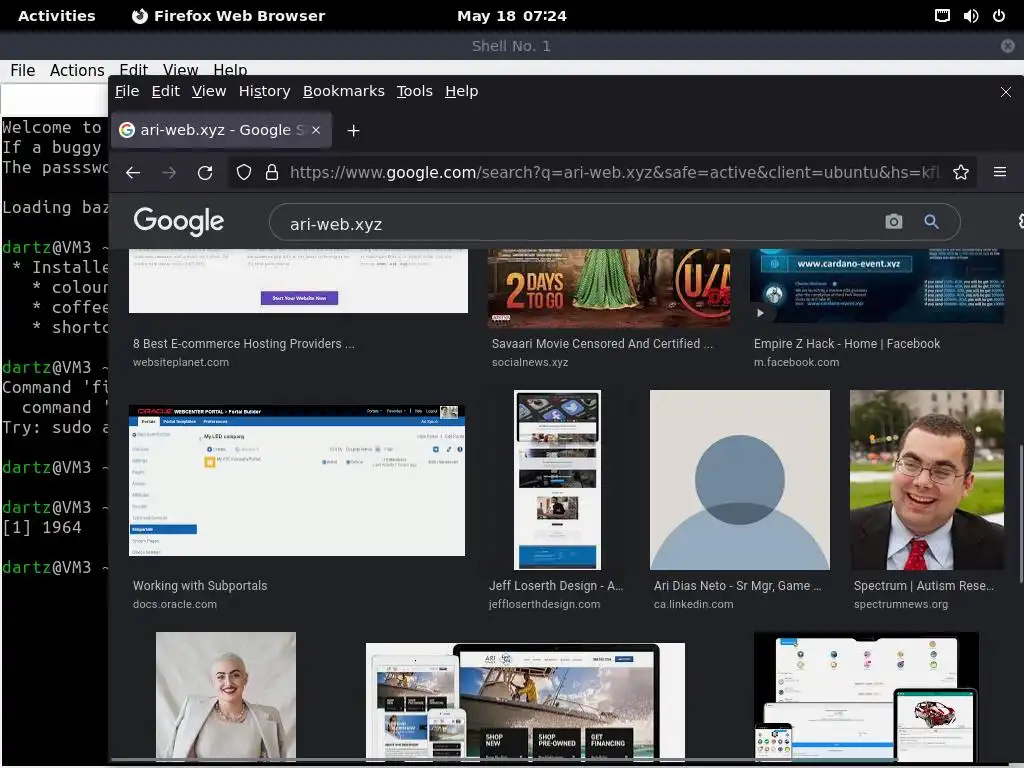Bookmark this page with the star icon
Viewport: 1024px width, 768px height.
click(961, 172)
